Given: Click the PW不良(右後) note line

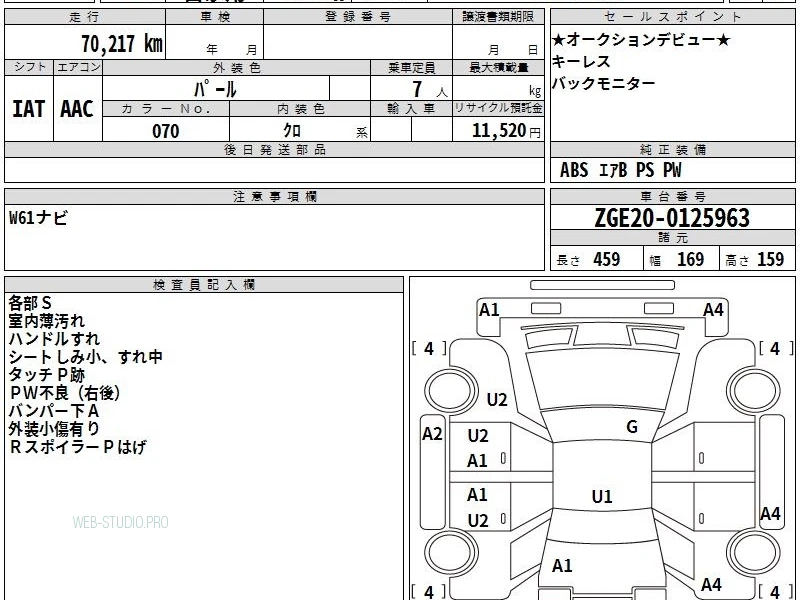Looking at the screenshot, I should click(65, 393).
